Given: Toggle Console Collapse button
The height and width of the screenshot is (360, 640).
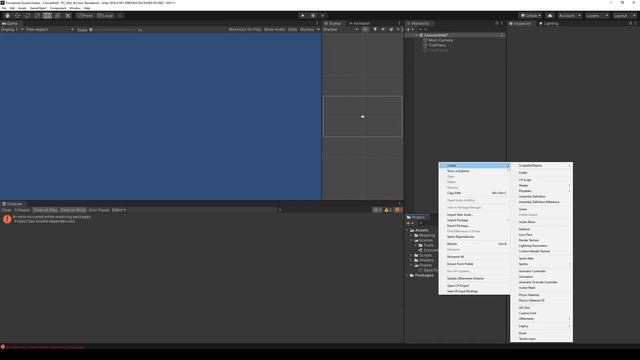Looking at the screenshot, I should (x=22, y=210).
